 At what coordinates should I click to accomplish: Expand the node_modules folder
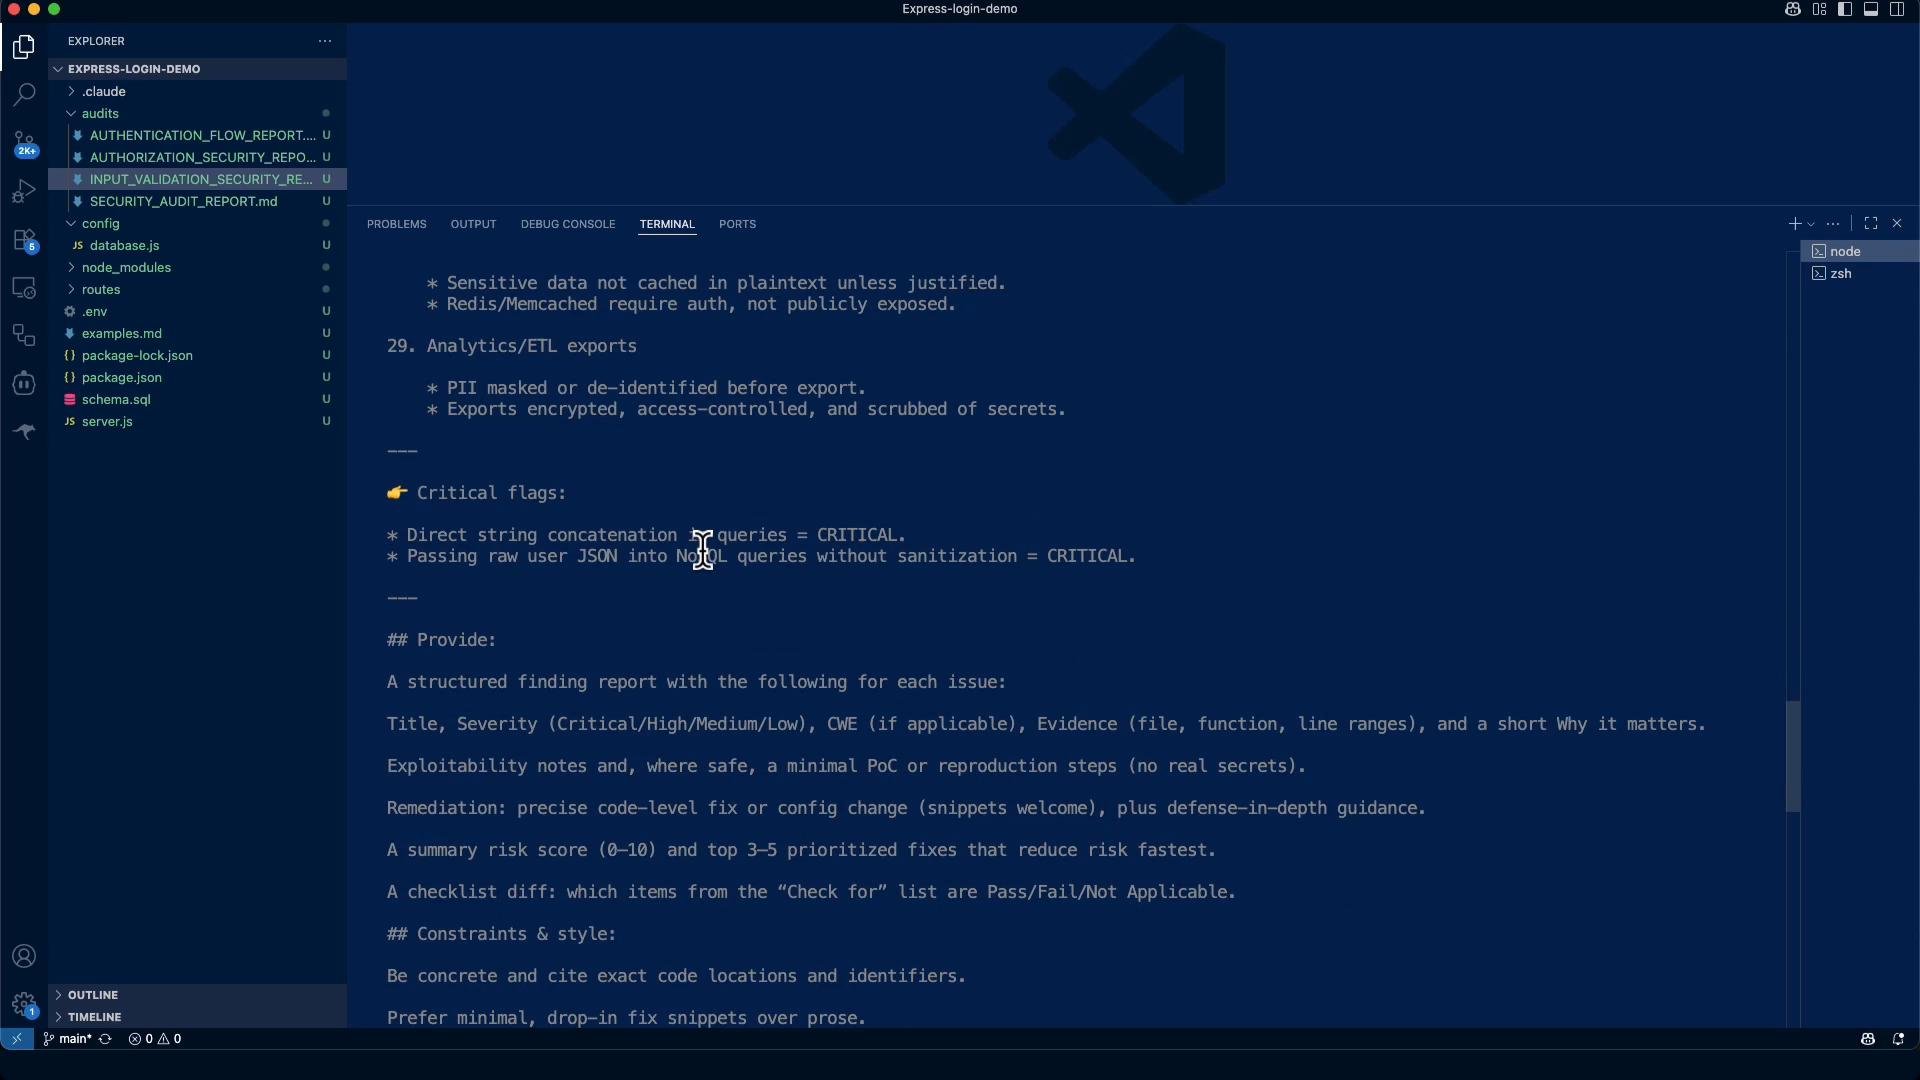coord(197,268)
